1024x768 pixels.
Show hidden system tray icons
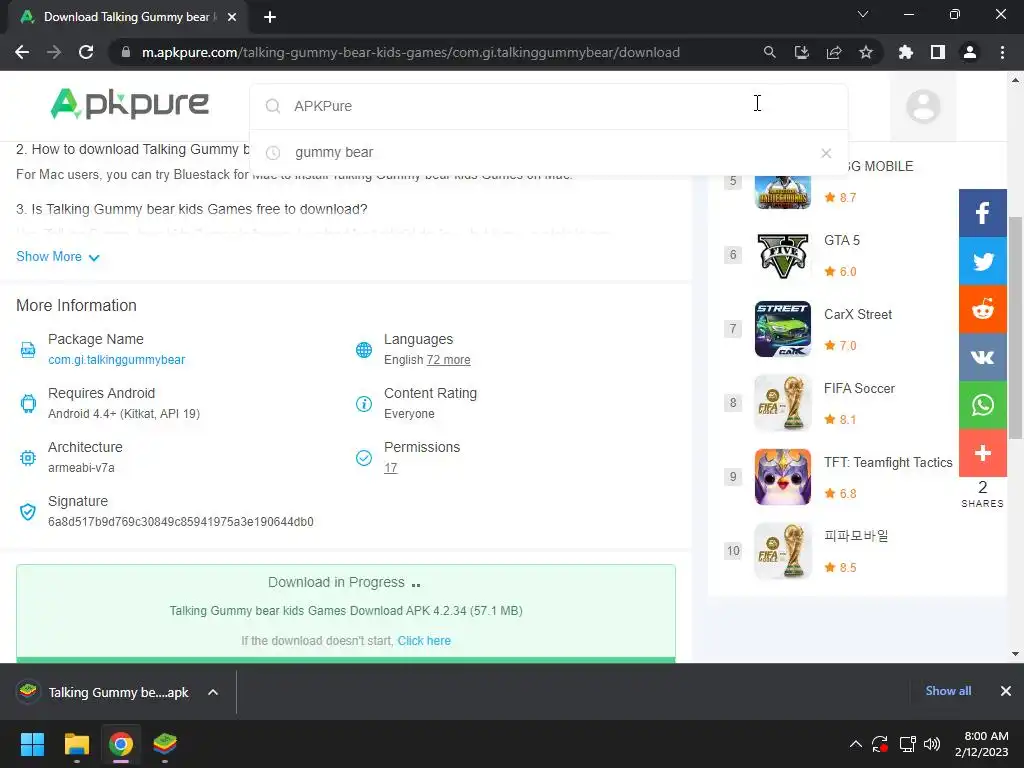tap(856, 744)
